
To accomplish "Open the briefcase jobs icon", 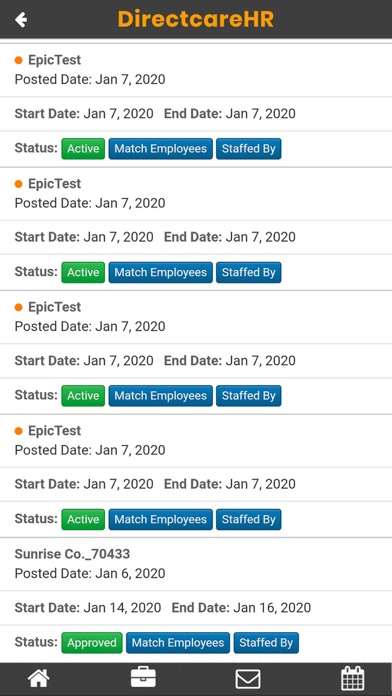I will click(143, 678).
